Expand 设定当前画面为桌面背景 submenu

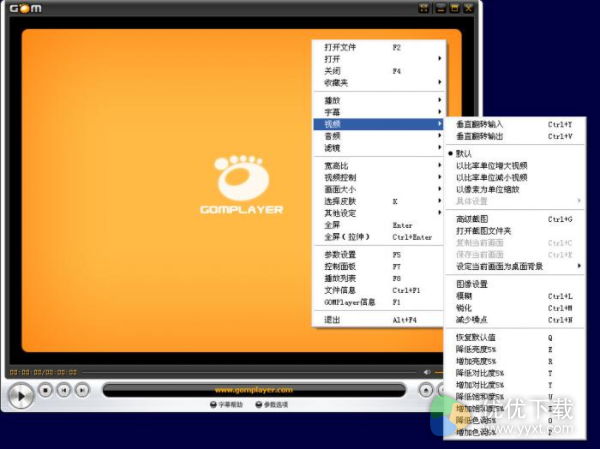tap(515, 266)
